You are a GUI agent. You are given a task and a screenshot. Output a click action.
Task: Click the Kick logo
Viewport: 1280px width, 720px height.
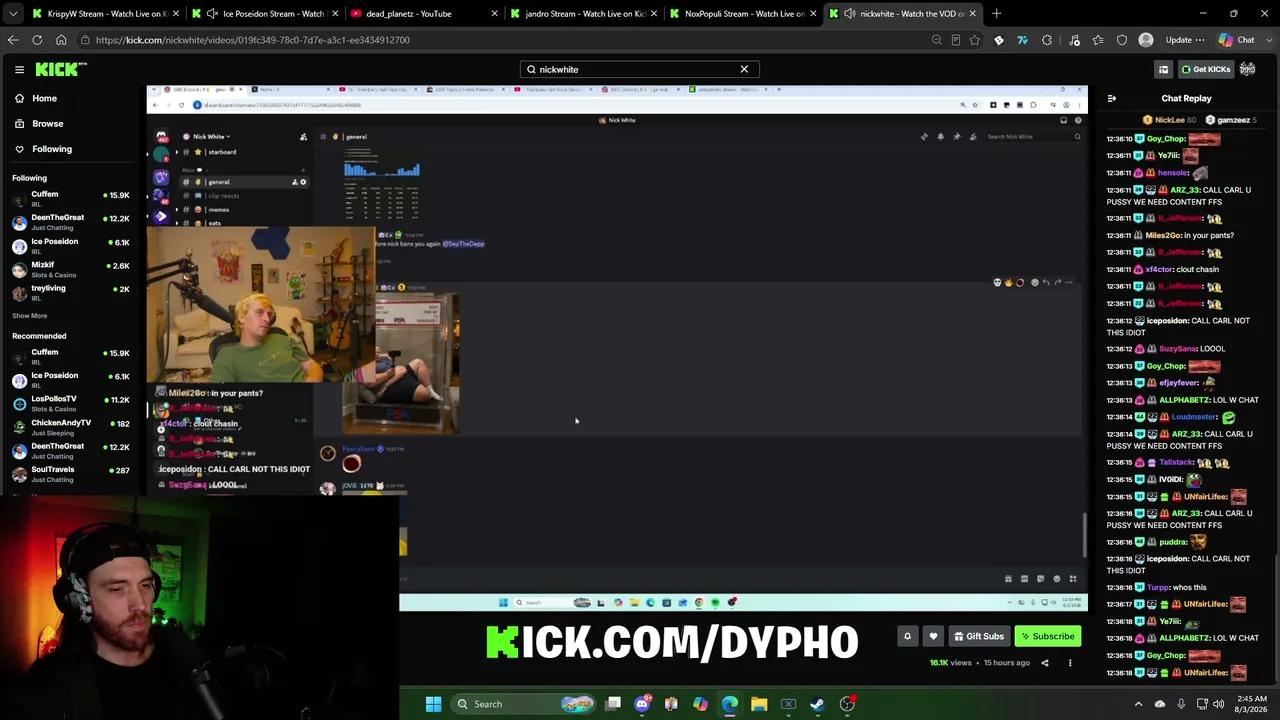tap(61, 69)
